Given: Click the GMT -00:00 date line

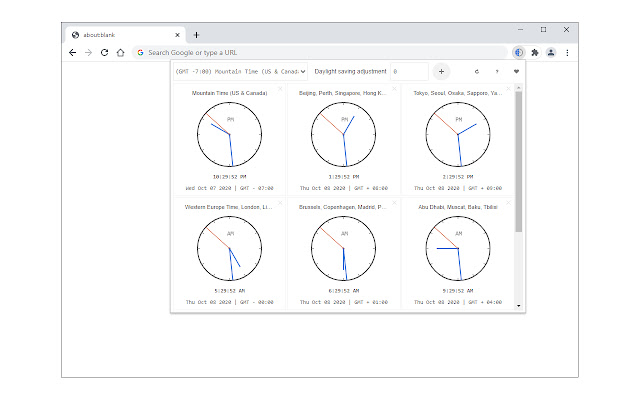Looking at the screenshot, I should (x=229, y=302).
